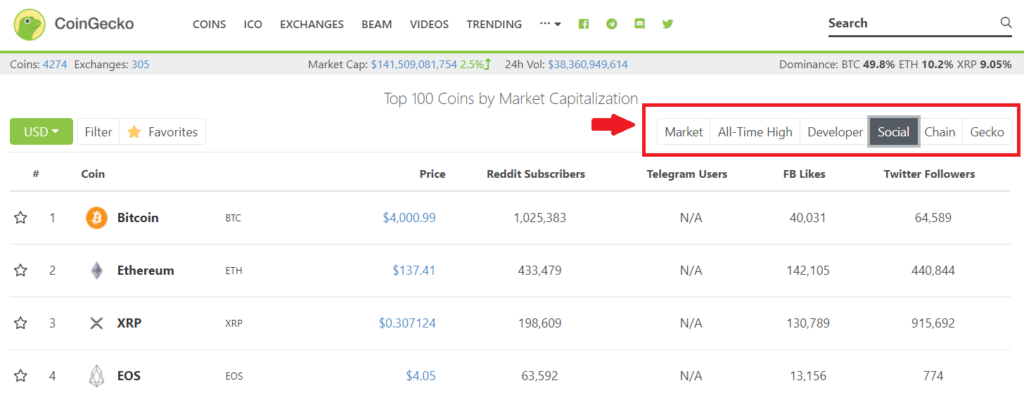Image resolution: width=1024 pixels, height=402 pixels.
Task: Sort by FB Likes column
Action: click(804, 174)
